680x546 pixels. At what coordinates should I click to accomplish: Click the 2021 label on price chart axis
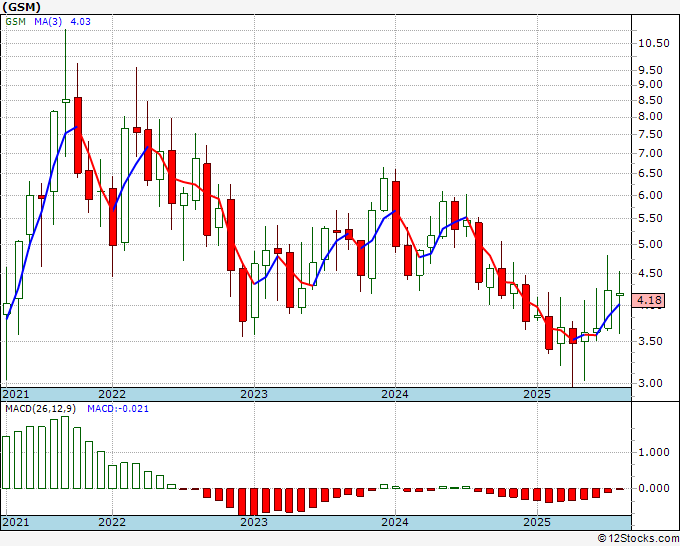pos(16,394)
